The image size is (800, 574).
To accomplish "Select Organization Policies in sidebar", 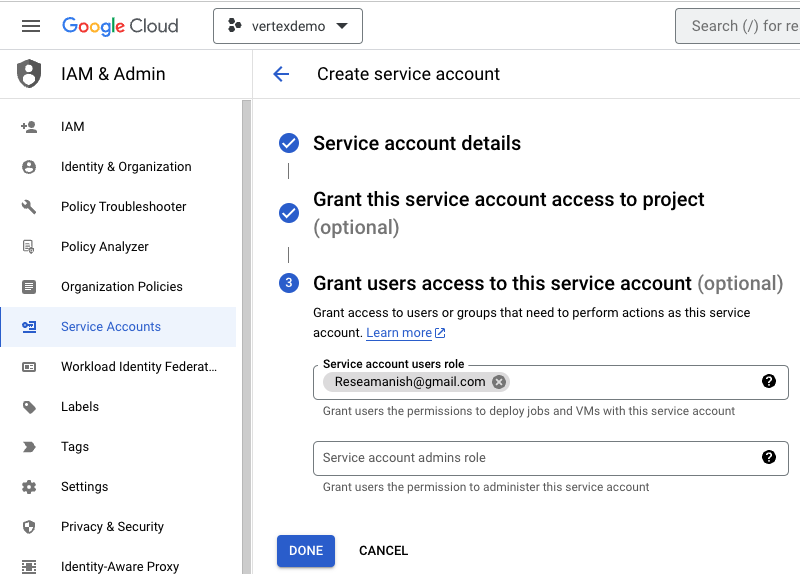I will coord(121,287).
